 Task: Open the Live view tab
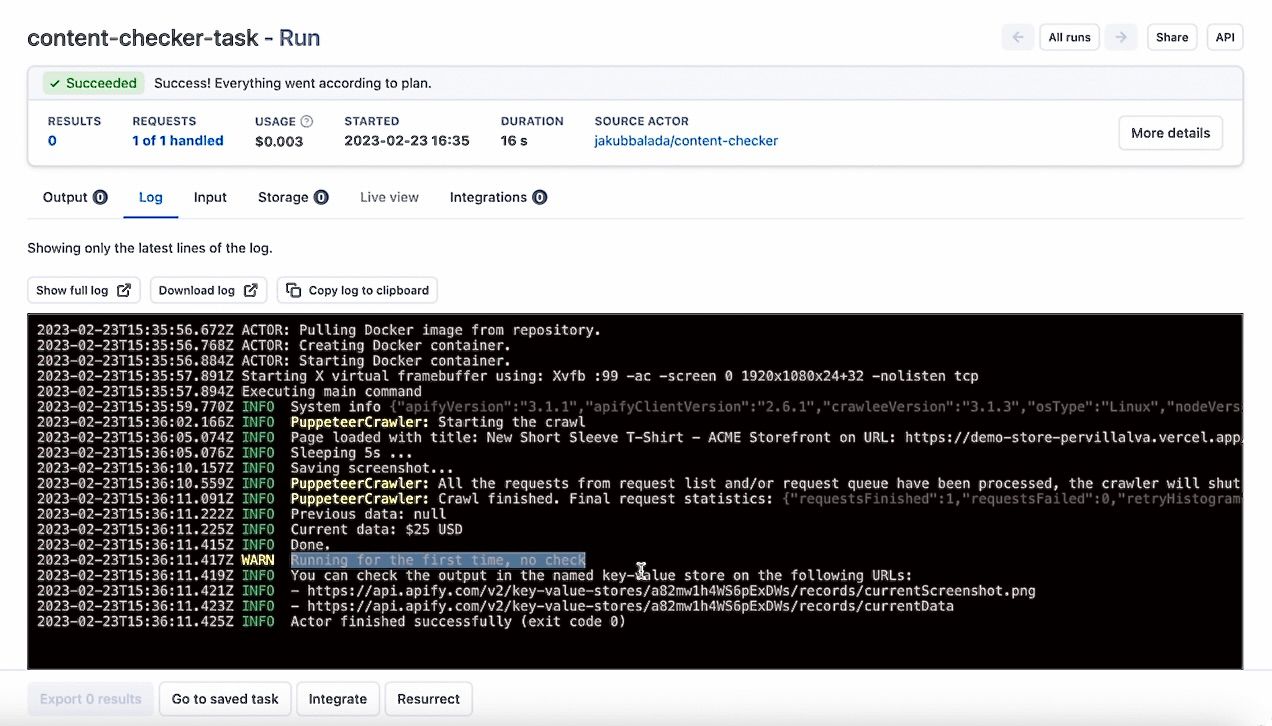388,197
